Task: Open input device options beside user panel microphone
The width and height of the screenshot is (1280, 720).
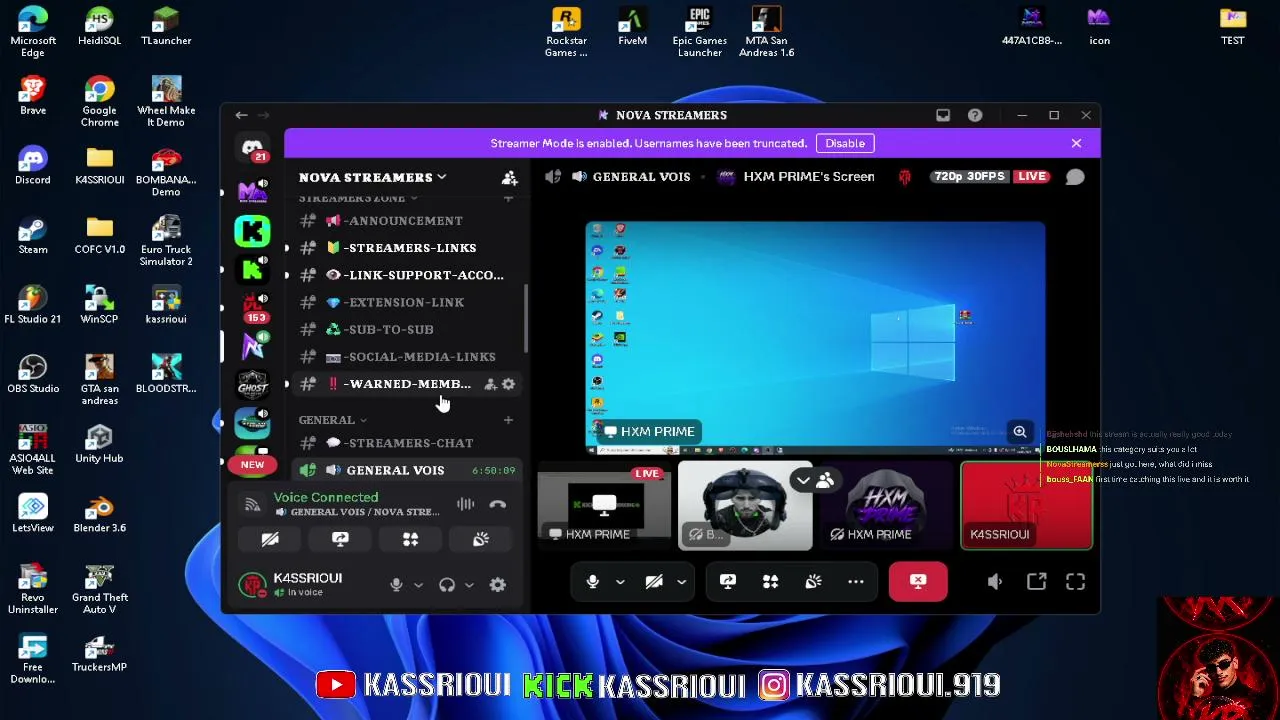Action: tap(418, 585)
